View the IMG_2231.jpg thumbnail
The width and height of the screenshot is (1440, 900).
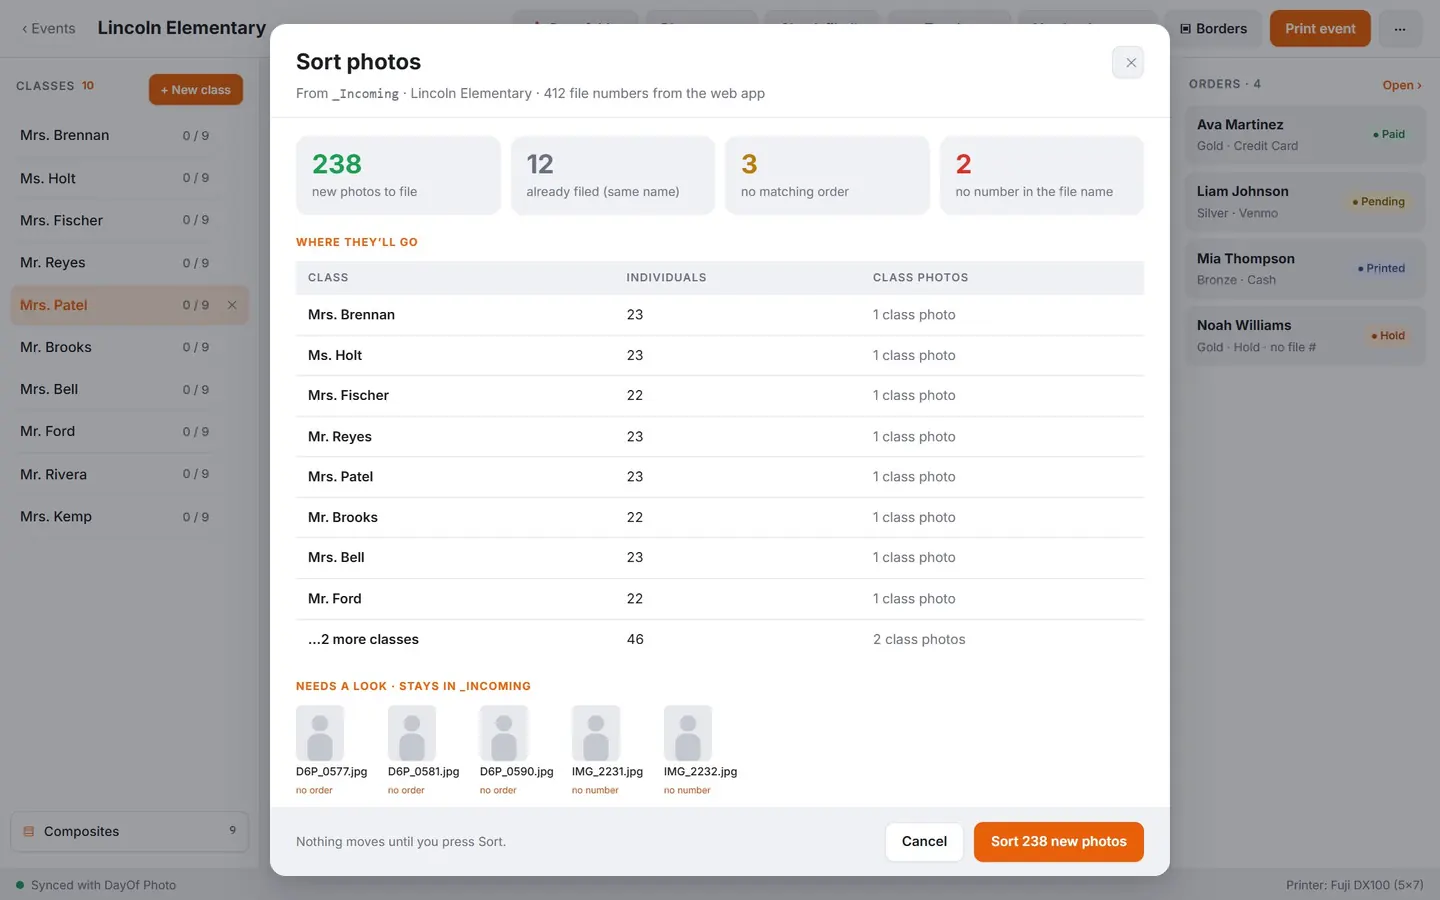(x=596, y=733)
